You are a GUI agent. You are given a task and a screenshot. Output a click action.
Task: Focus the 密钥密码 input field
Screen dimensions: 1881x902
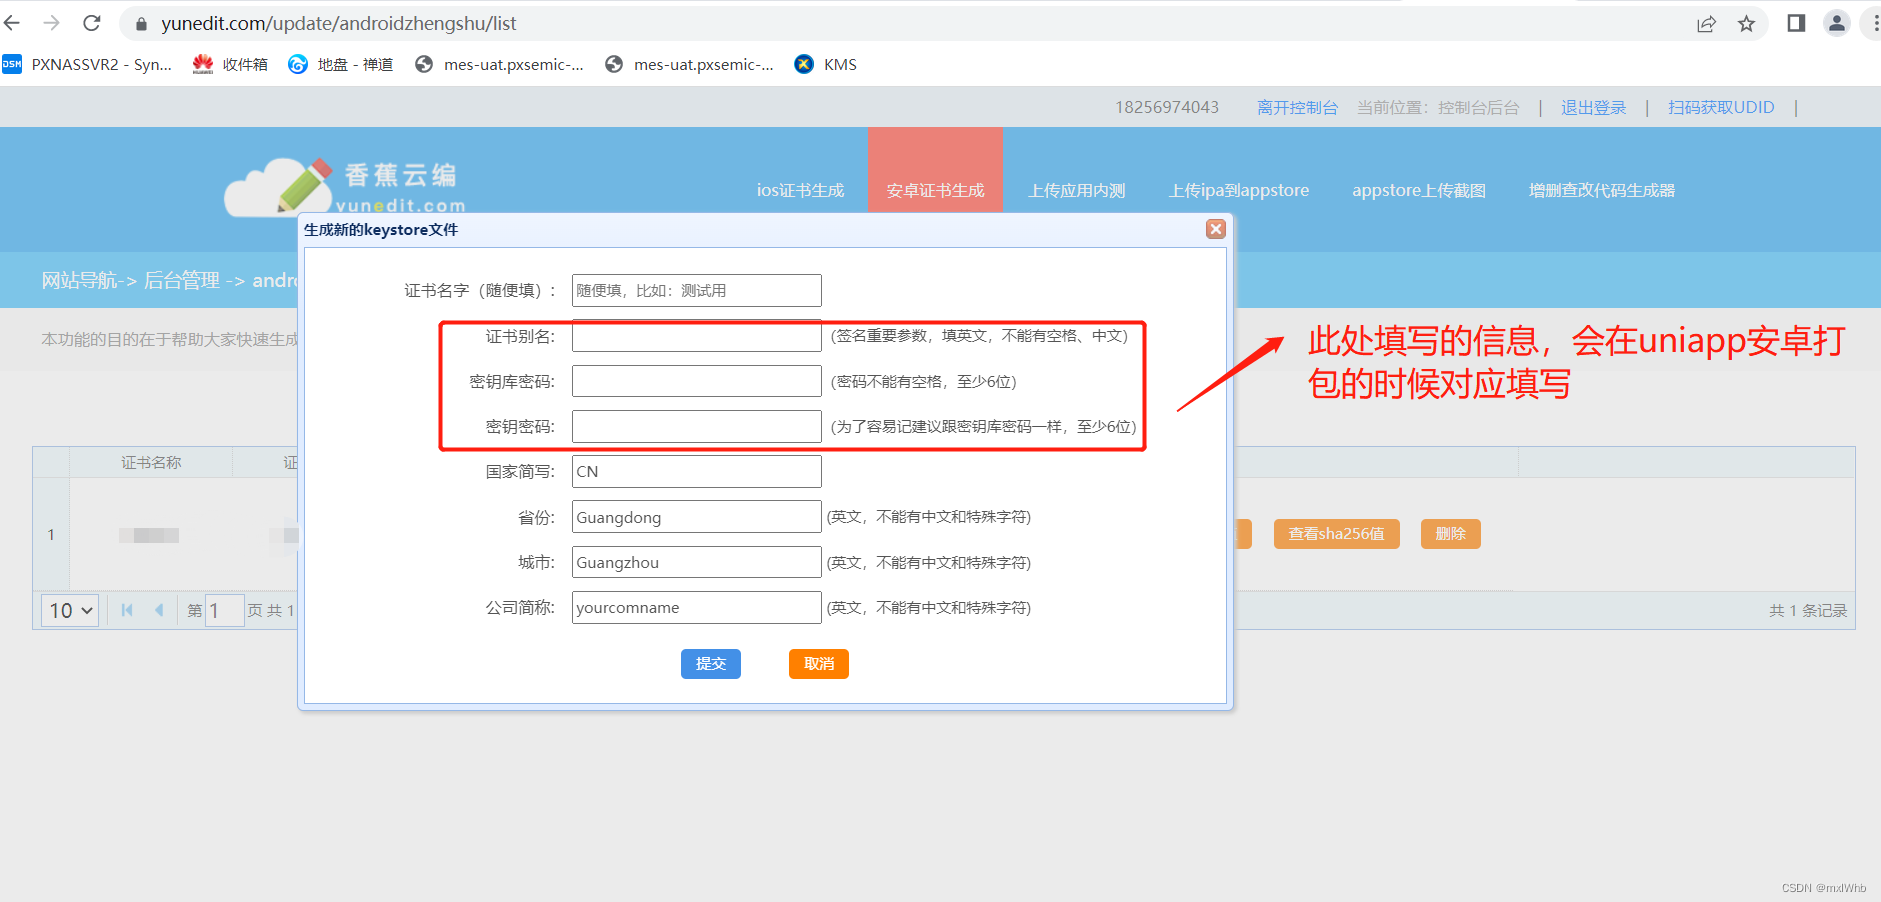pyautogui.click(x=696, y=426)
